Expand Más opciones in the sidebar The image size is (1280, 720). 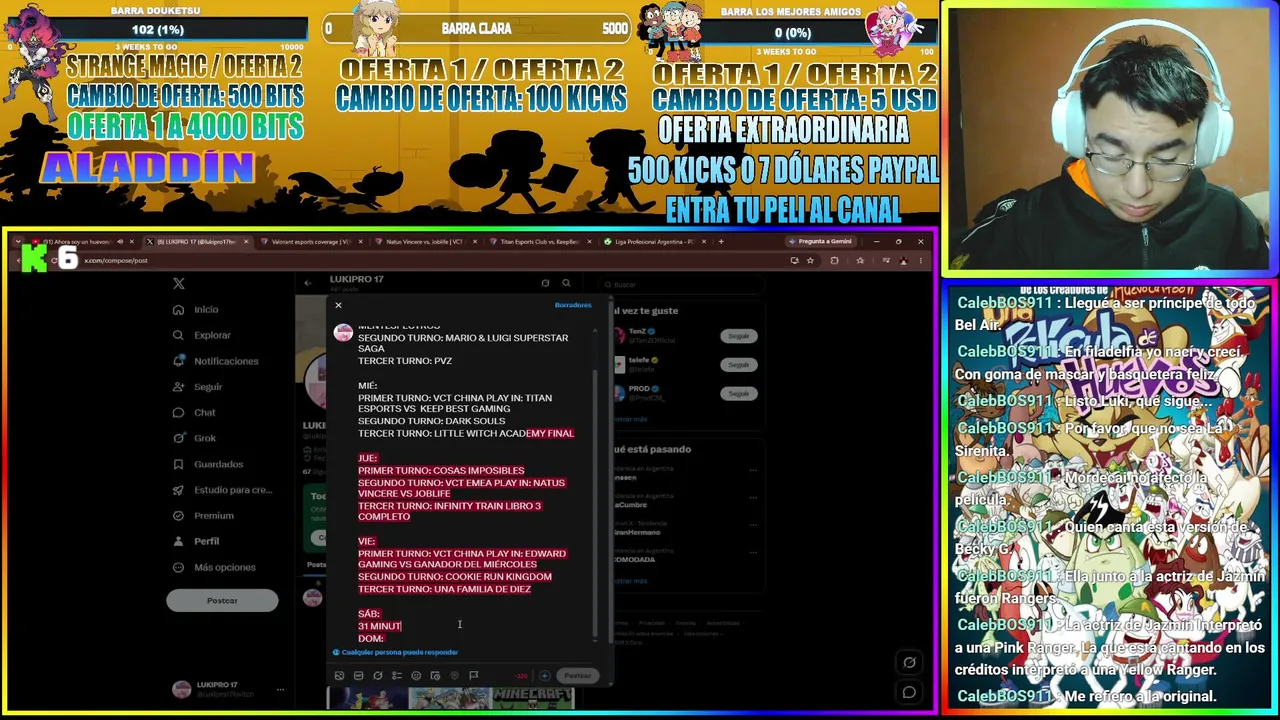pyautogui.click(x=213, y=567)
